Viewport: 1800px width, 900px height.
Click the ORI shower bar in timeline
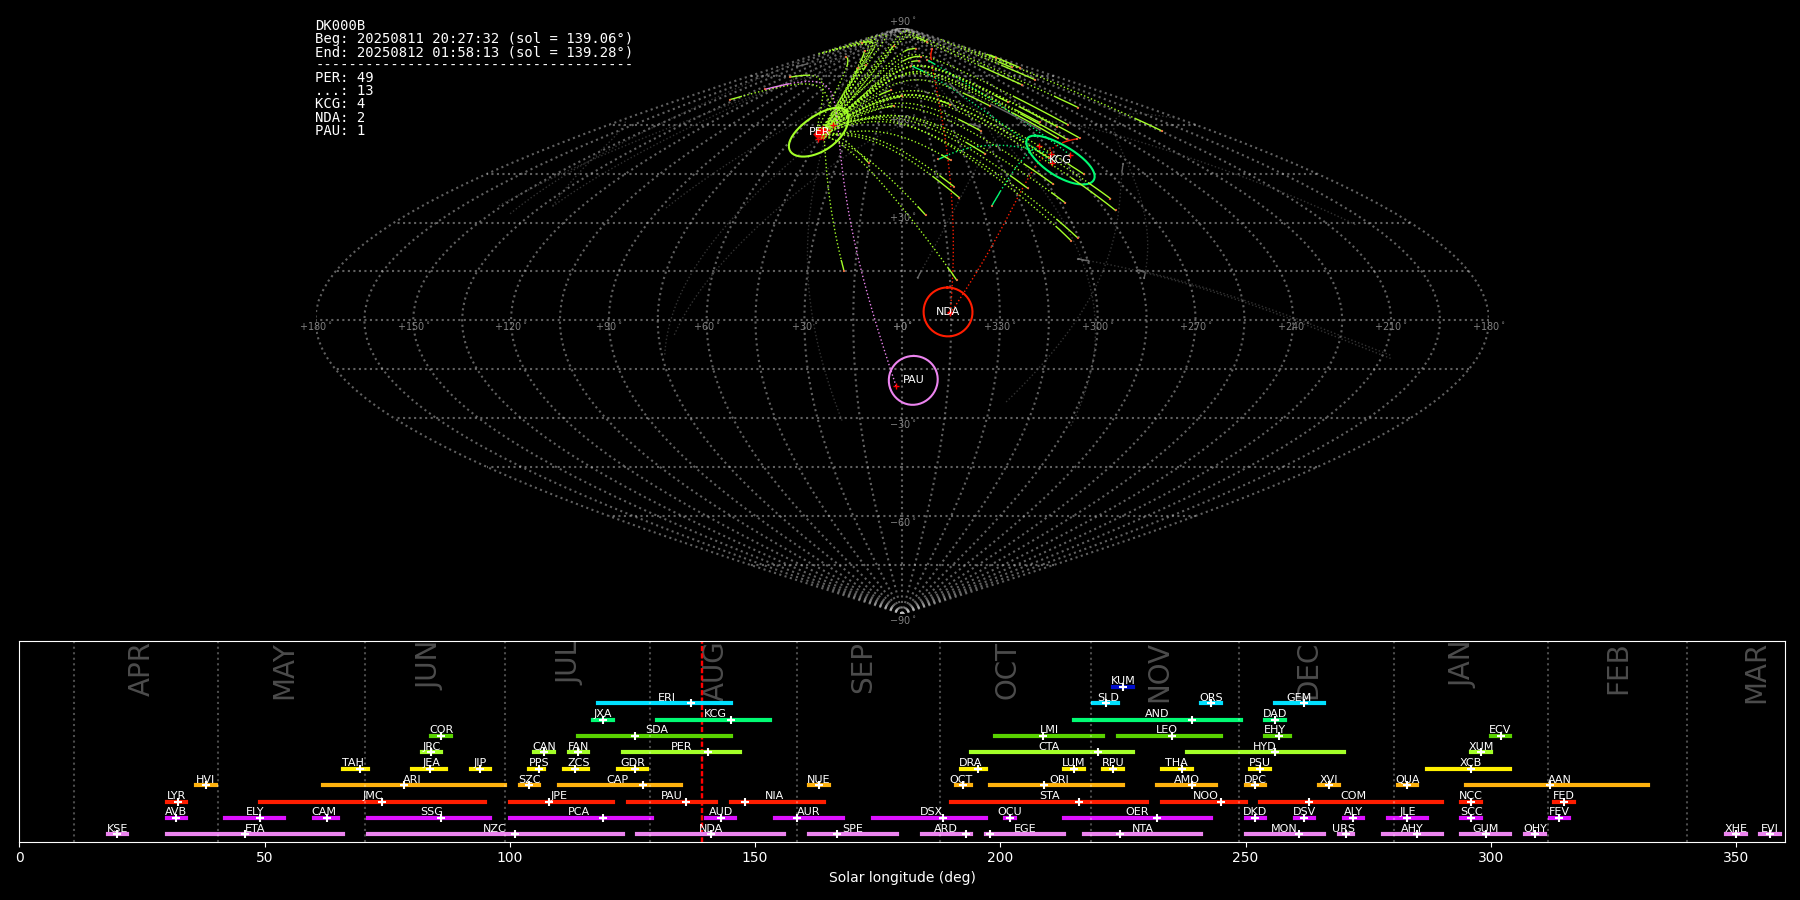(x=1056, y=785)
